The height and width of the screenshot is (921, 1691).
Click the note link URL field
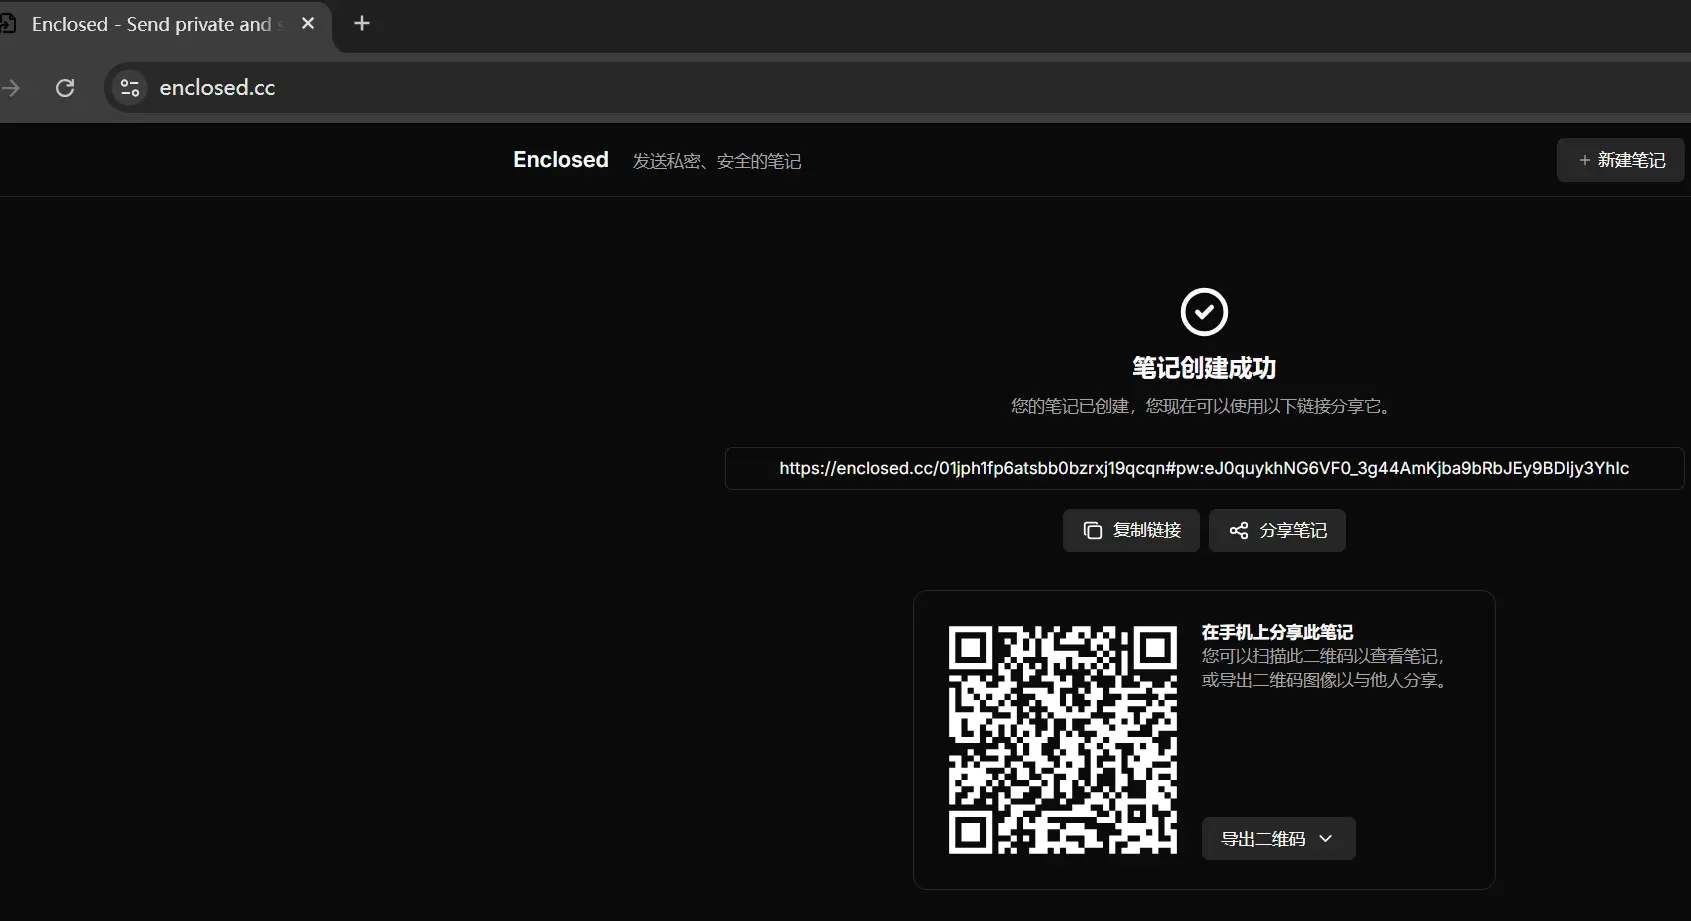coord(1204,468)
